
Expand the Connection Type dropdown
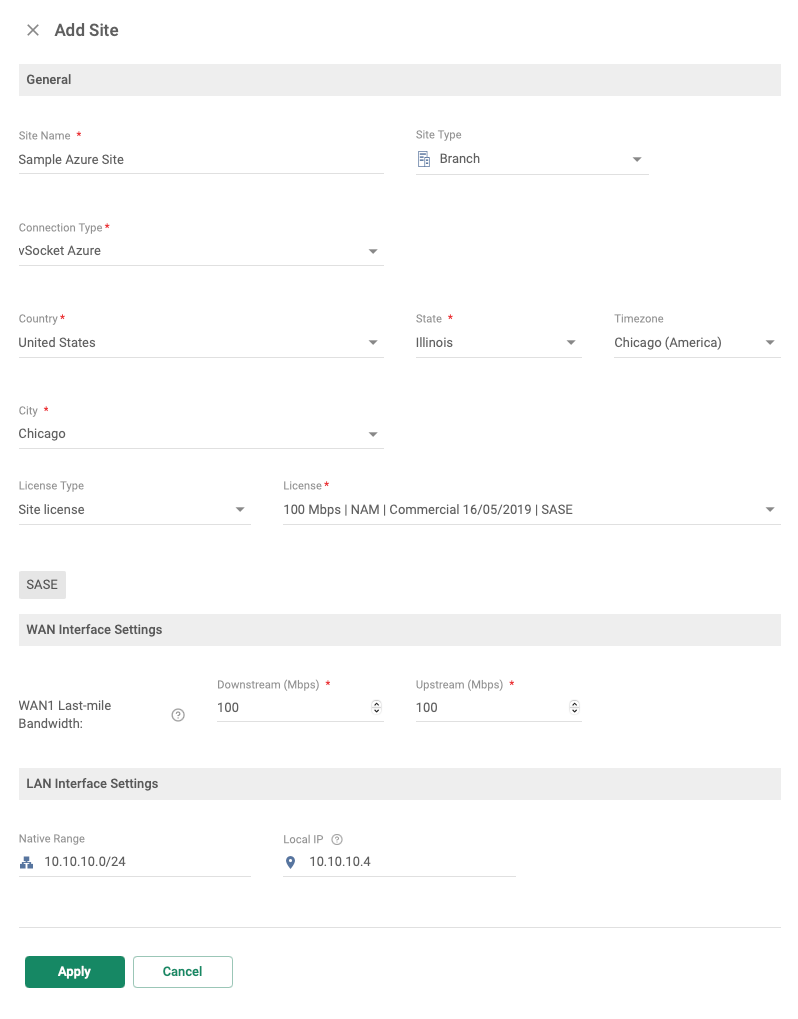373,250
